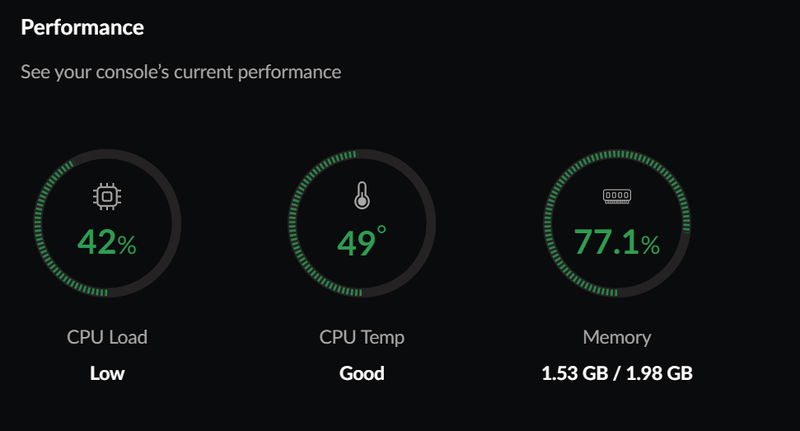Click the Memory circular gauge ring
Screen dimensions: 800x431
point(547,223)
